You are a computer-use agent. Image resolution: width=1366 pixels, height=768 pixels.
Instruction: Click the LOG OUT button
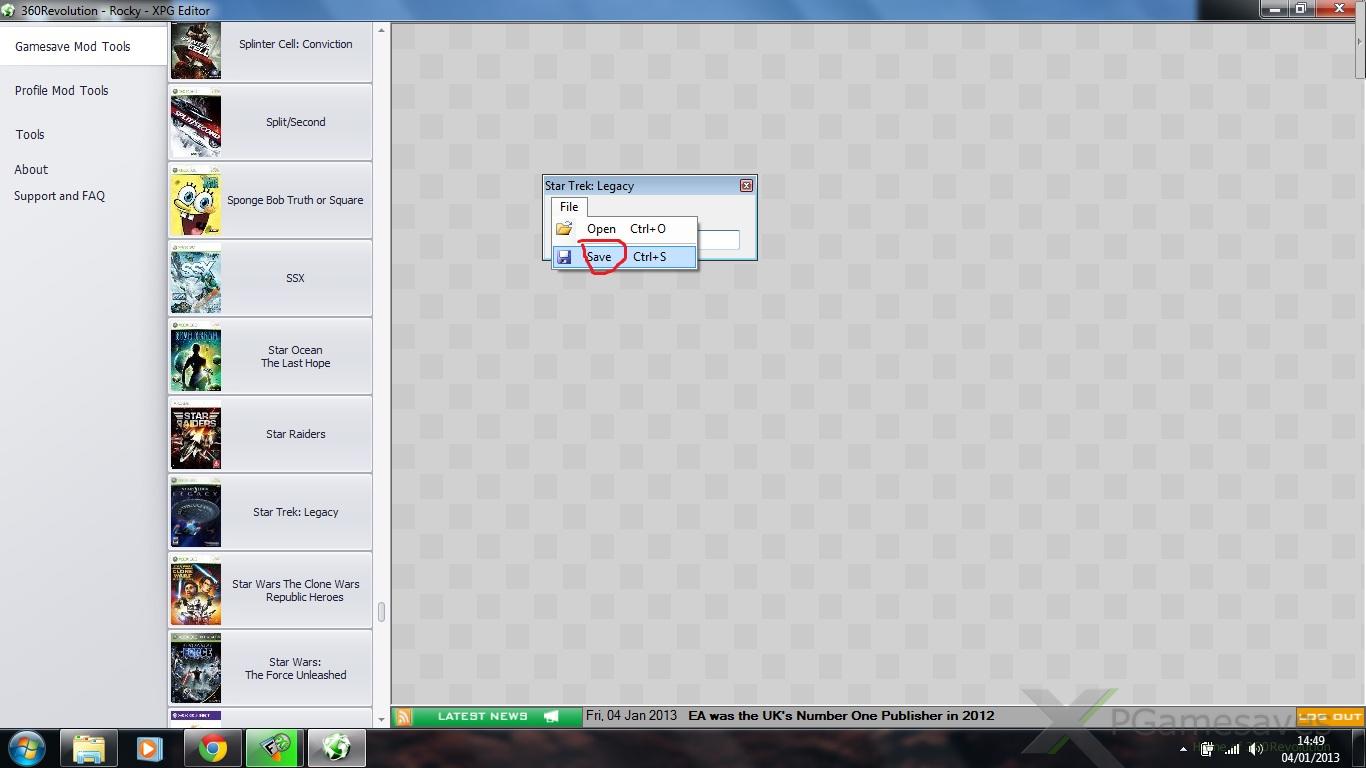1330,716
